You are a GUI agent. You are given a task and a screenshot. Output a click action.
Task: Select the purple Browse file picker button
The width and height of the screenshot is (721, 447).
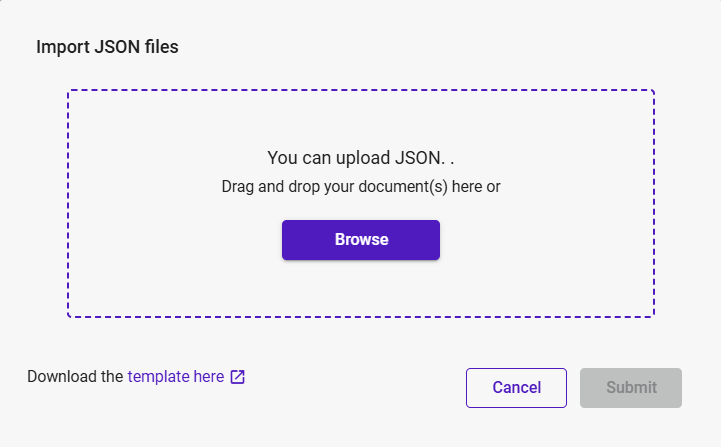click(x=360, y=240)
